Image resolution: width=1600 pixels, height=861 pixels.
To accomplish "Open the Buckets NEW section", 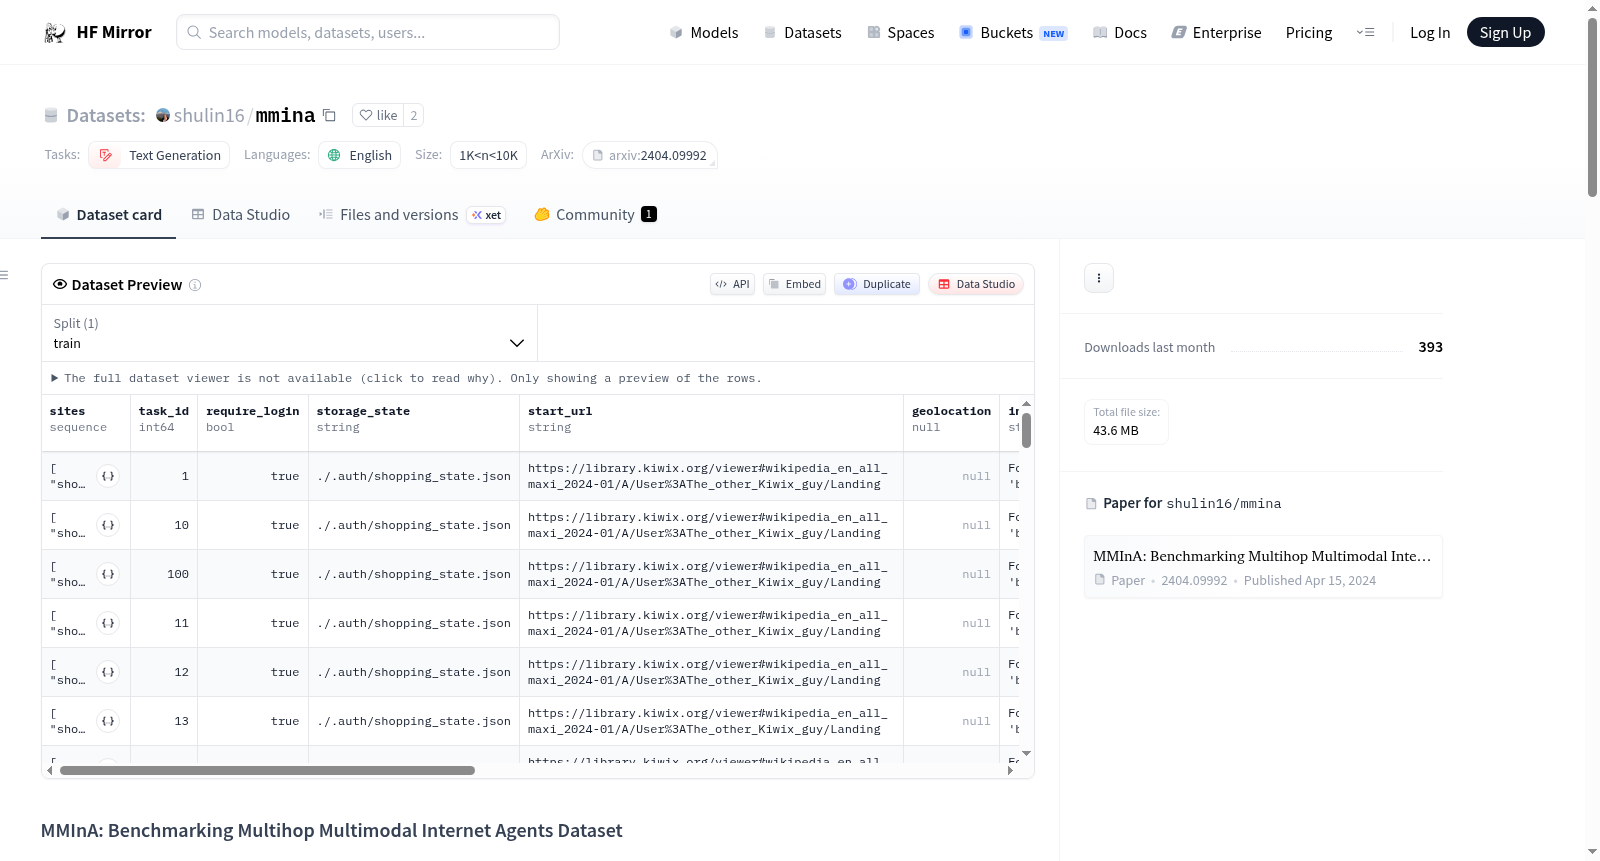I will [1013, 32].
